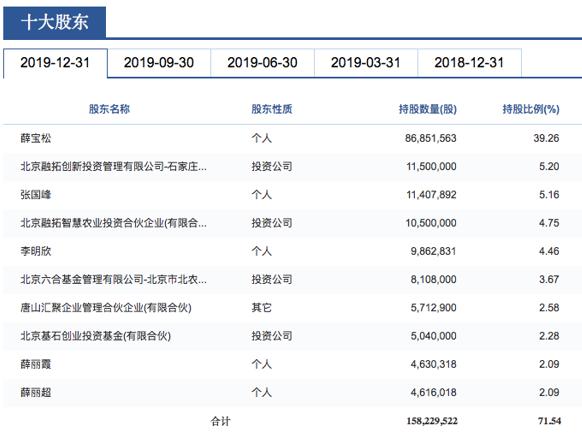The image size is (582, 439).
Task: Click total percentage 71.54
Action: (x=549, y=421)
